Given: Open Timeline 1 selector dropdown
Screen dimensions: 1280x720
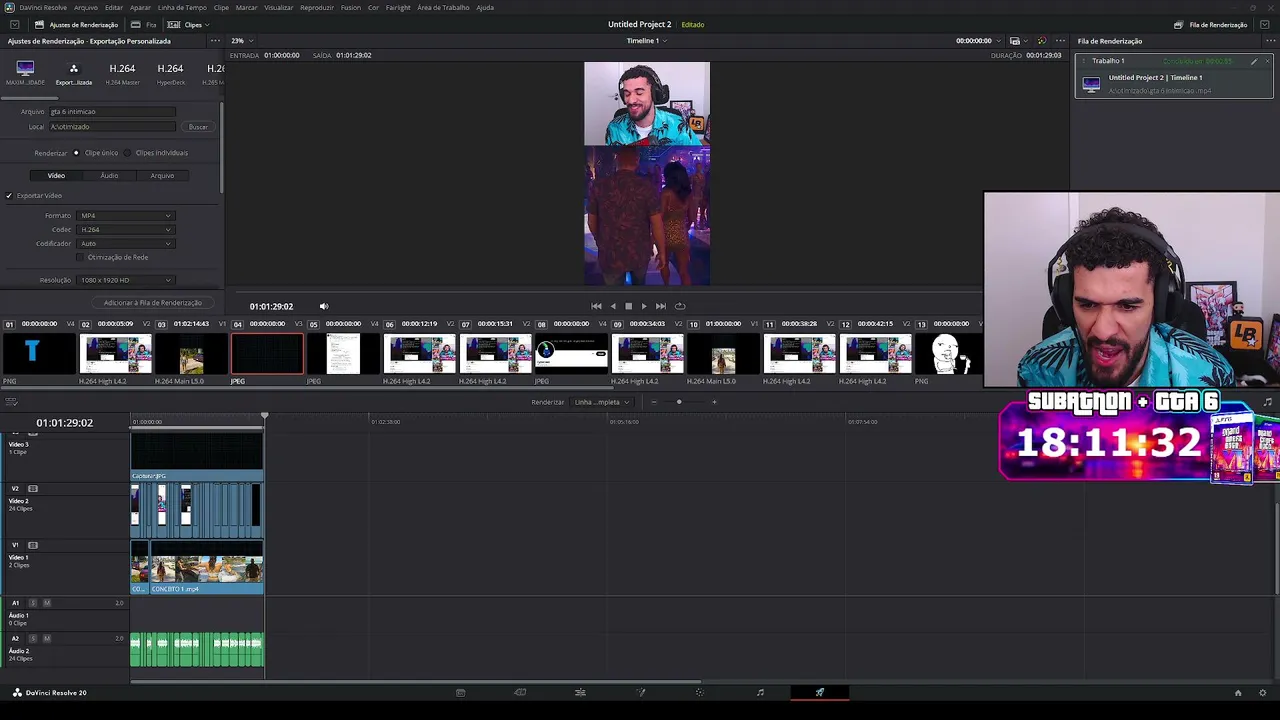Looking at the screenshot, I should pos(647,41).
